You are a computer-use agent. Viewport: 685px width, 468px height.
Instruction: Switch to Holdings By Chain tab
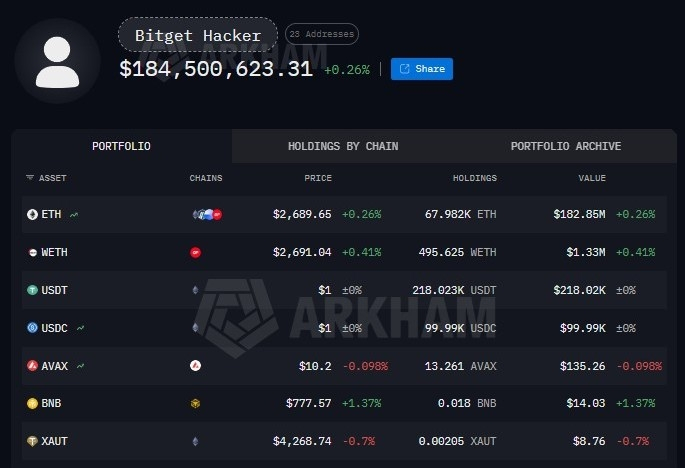point(343,146)
